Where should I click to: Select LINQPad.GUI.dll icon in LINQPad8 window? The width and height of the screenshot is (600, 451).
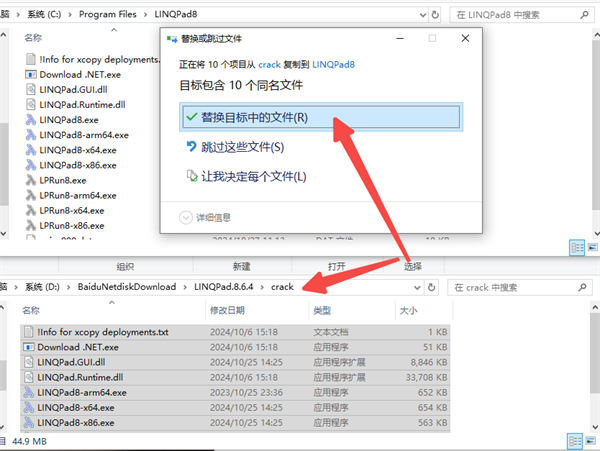pyautogui.click(x=31, y=89)
